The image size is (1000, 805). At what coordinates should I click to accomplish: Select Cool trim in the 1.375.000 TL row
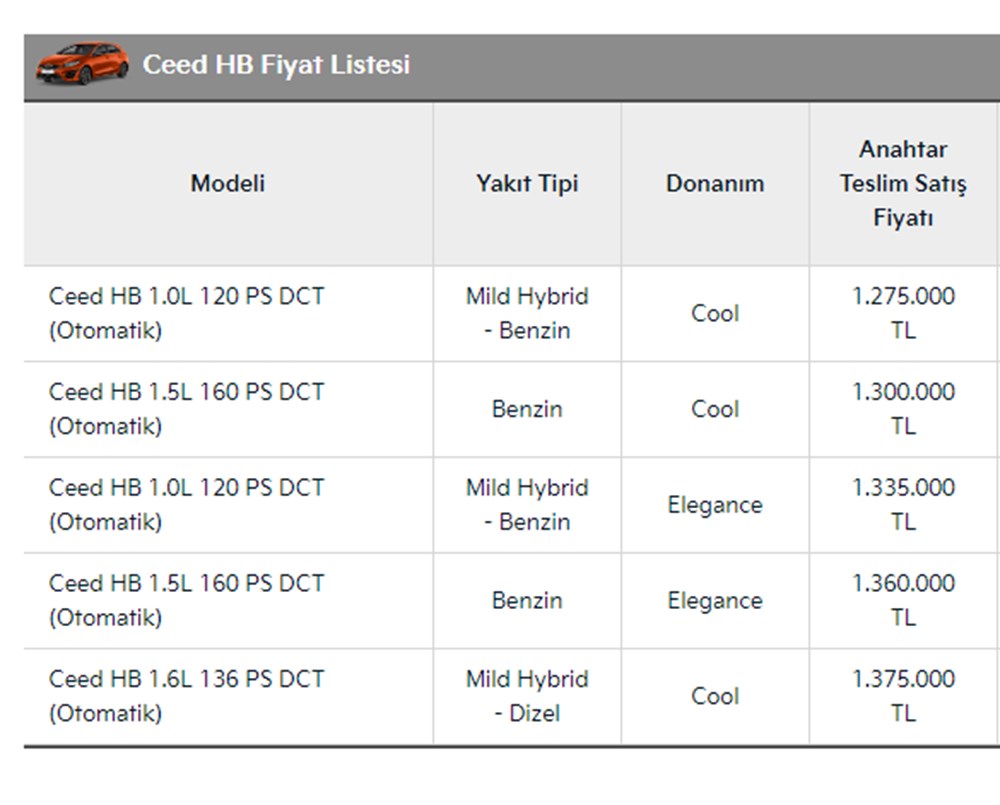click(x=715, y=696)
